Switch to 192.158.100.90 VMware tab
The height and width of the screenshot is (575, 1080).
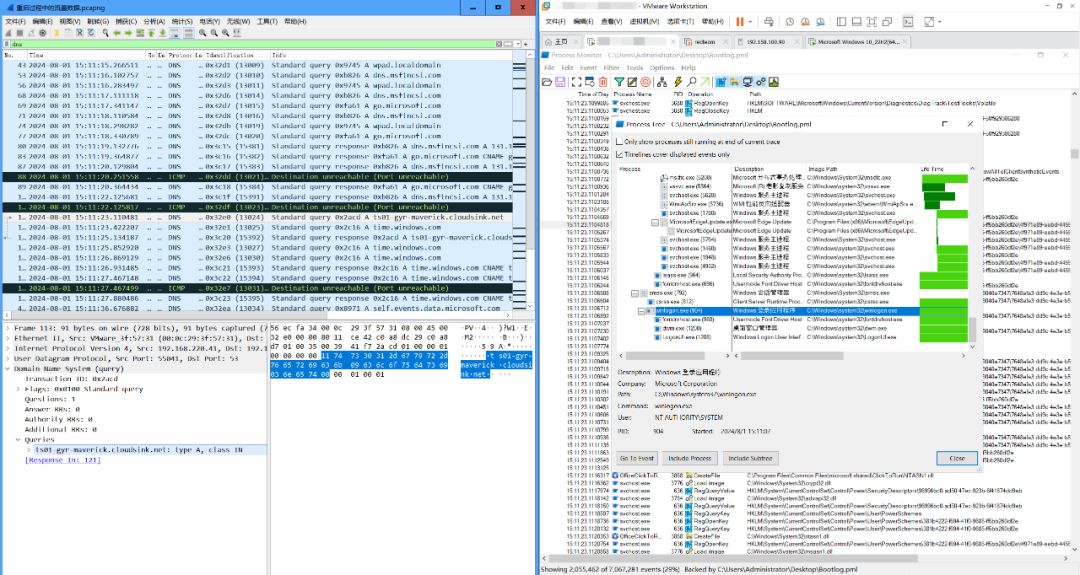coord(766,41)
